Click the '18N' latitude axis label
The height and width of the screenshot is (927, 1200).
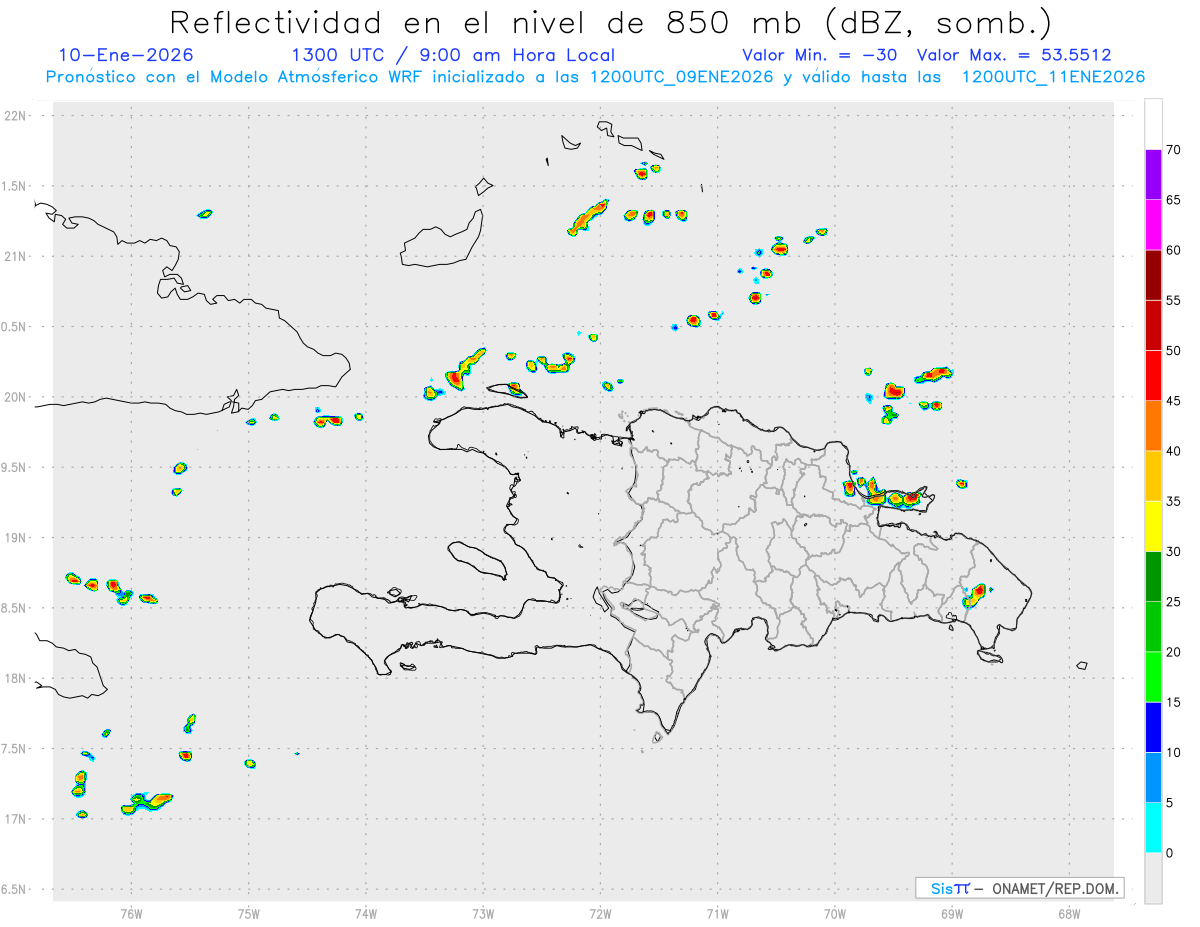pyautogui.click(x=17, y=678)
